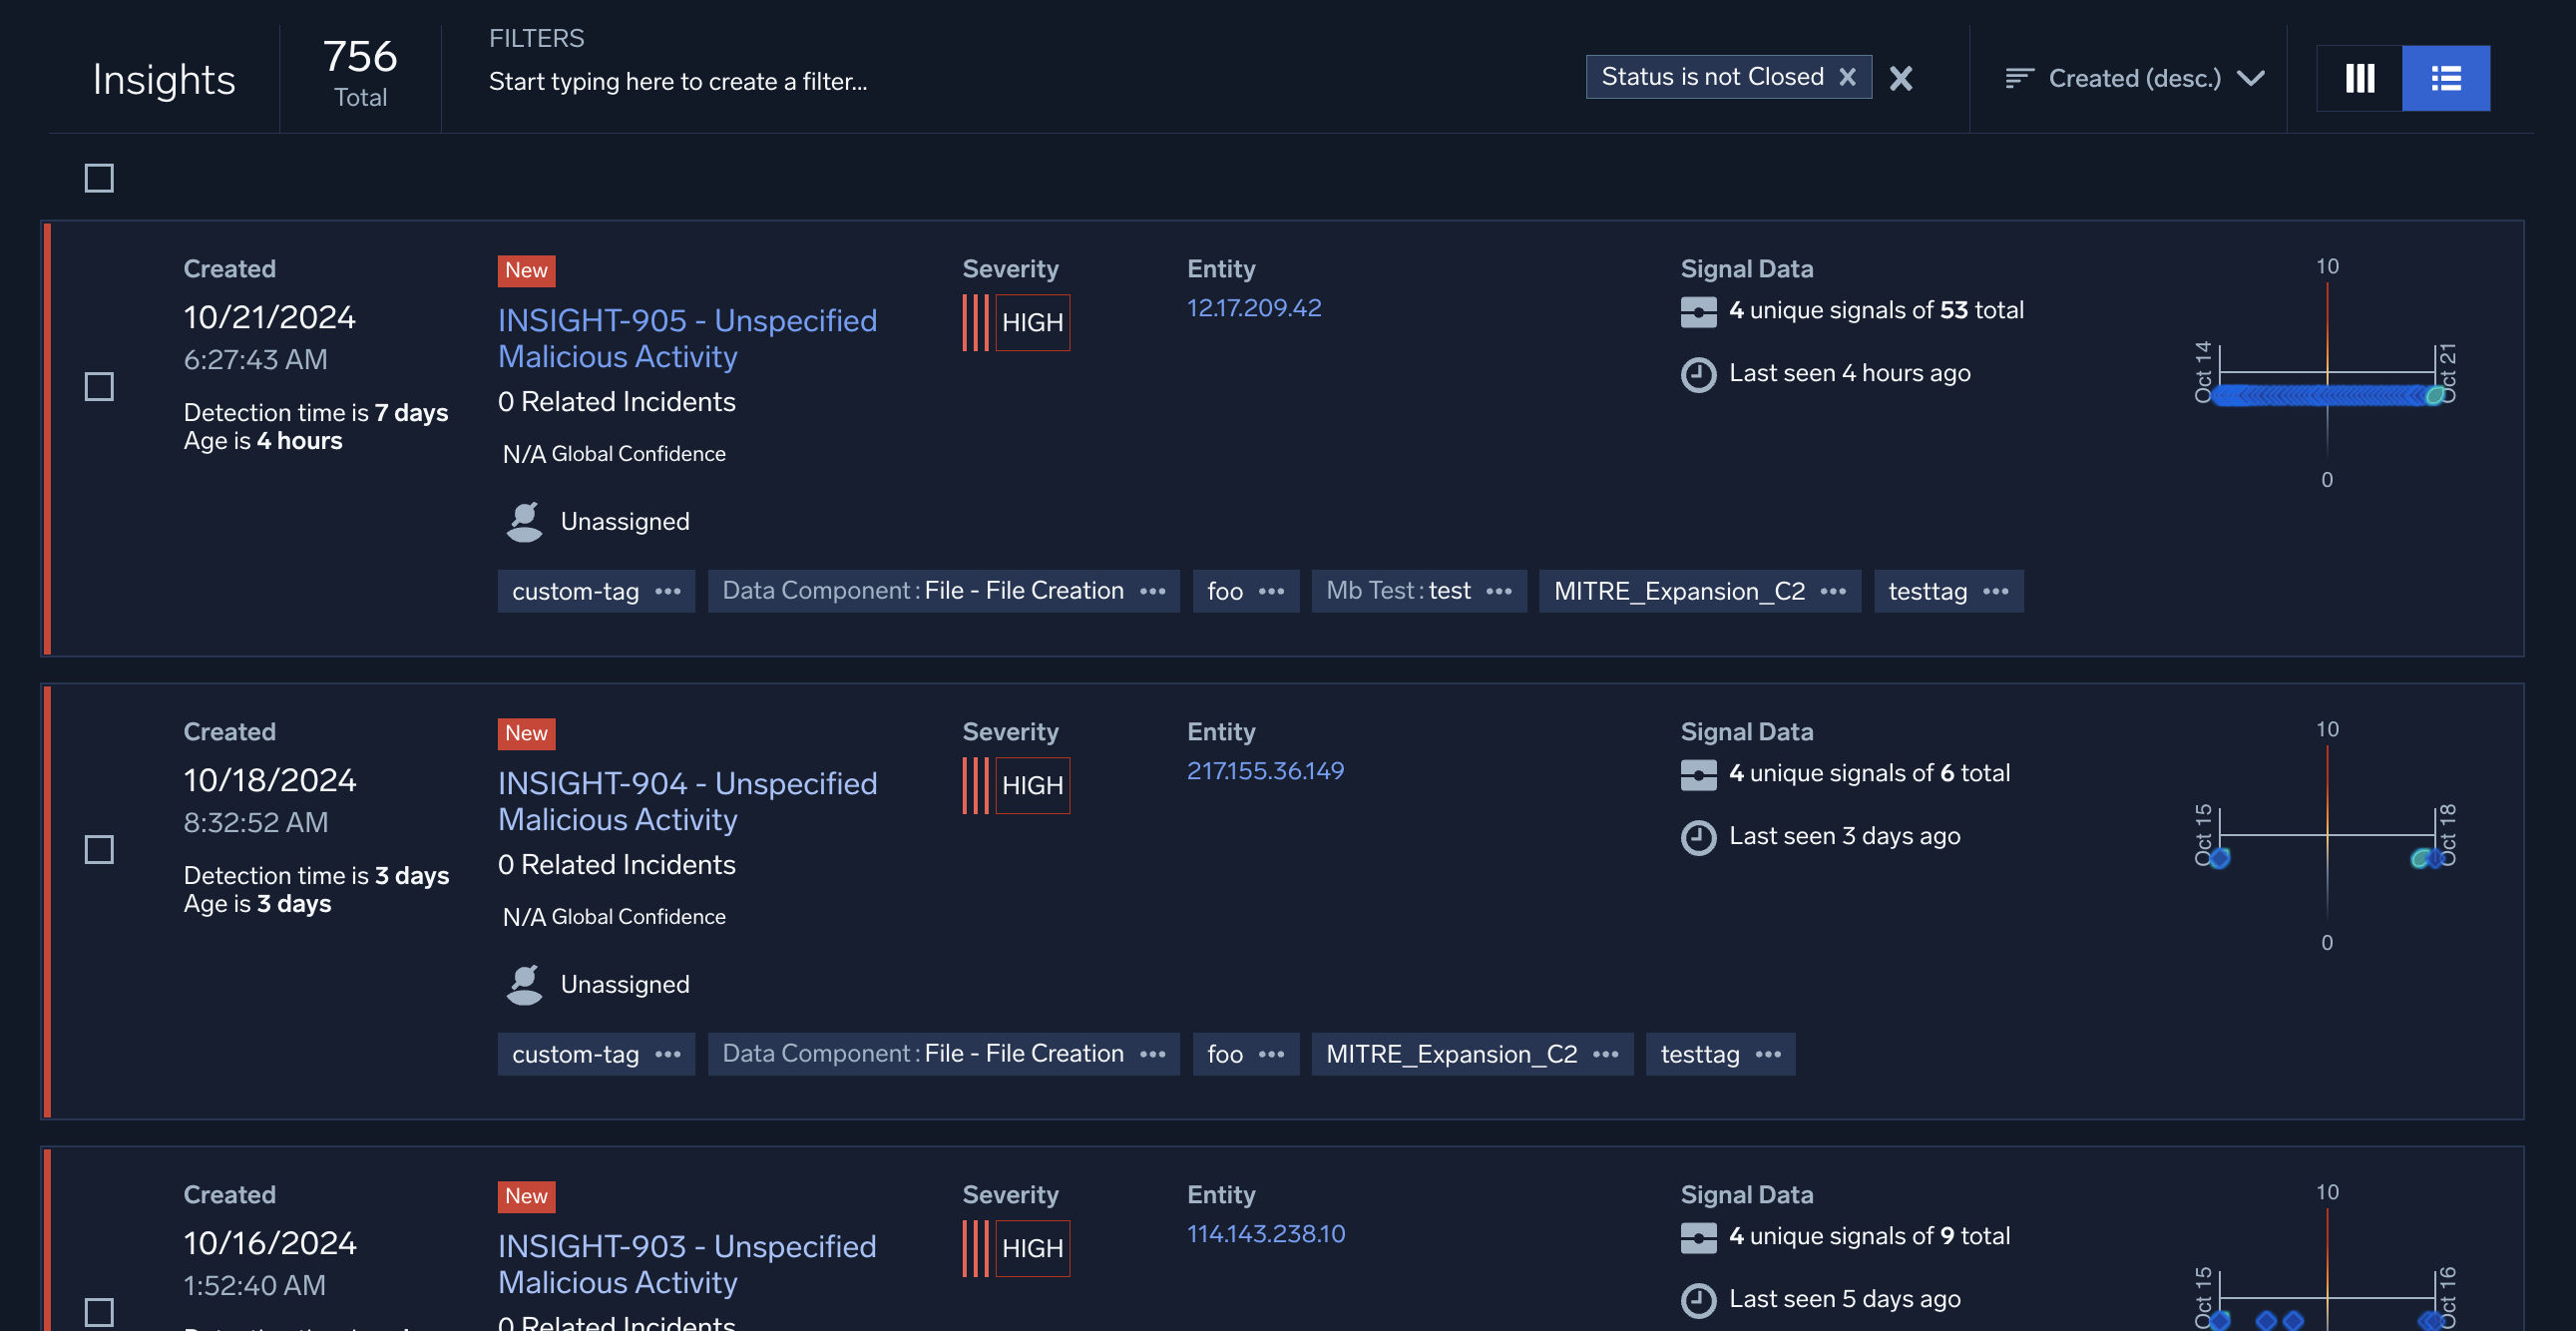Open the ellipsis menu on the custom-tag chip
The image size is (2576, 1331).
[669, 591]
